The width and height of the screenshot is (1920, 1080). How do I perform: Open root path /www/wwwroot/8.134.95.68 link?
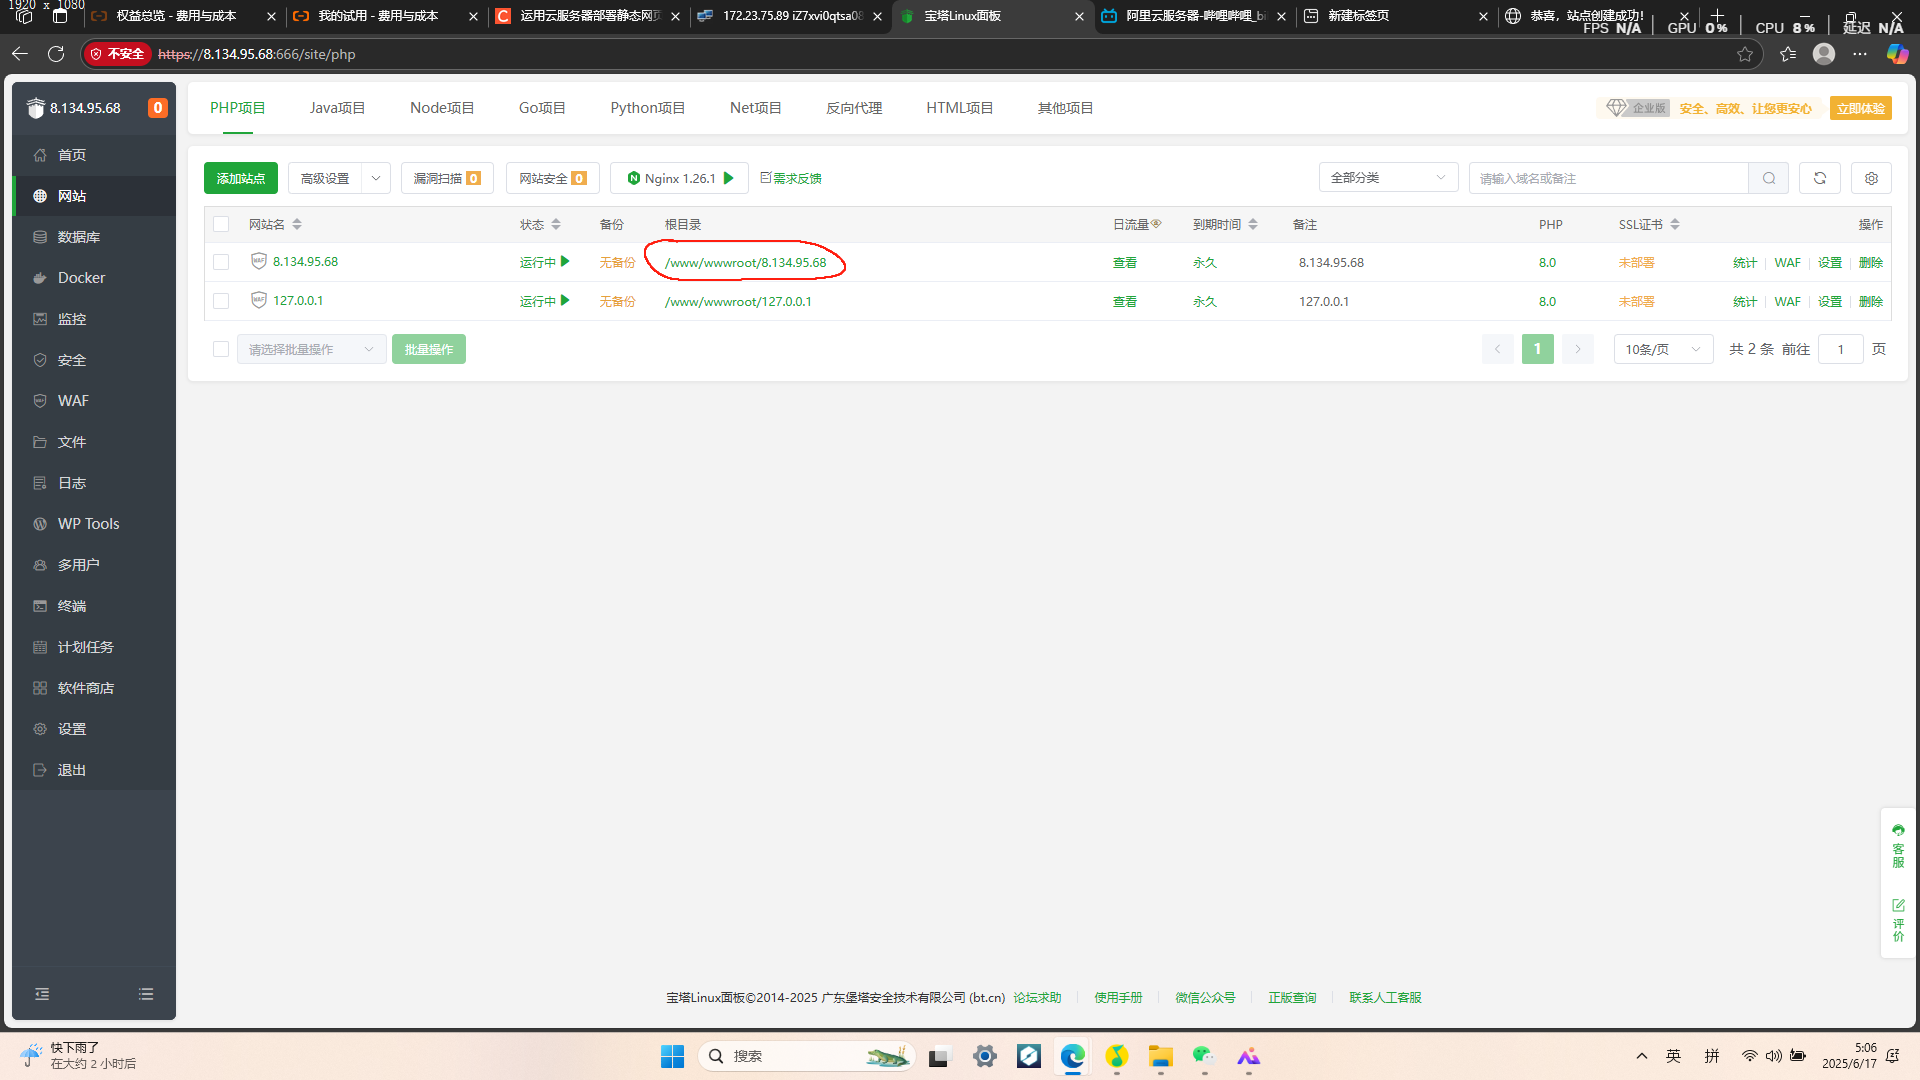pyautogui.click(x=745, y=263)
